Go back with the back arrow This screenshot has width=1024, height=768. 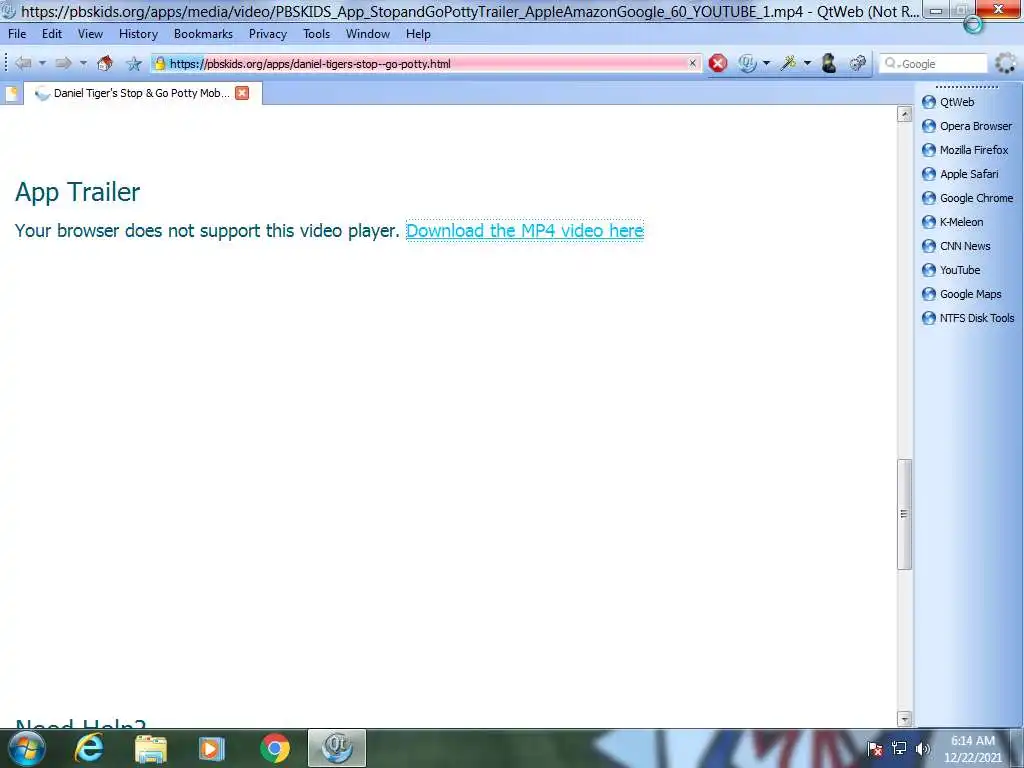click(24, 63)
